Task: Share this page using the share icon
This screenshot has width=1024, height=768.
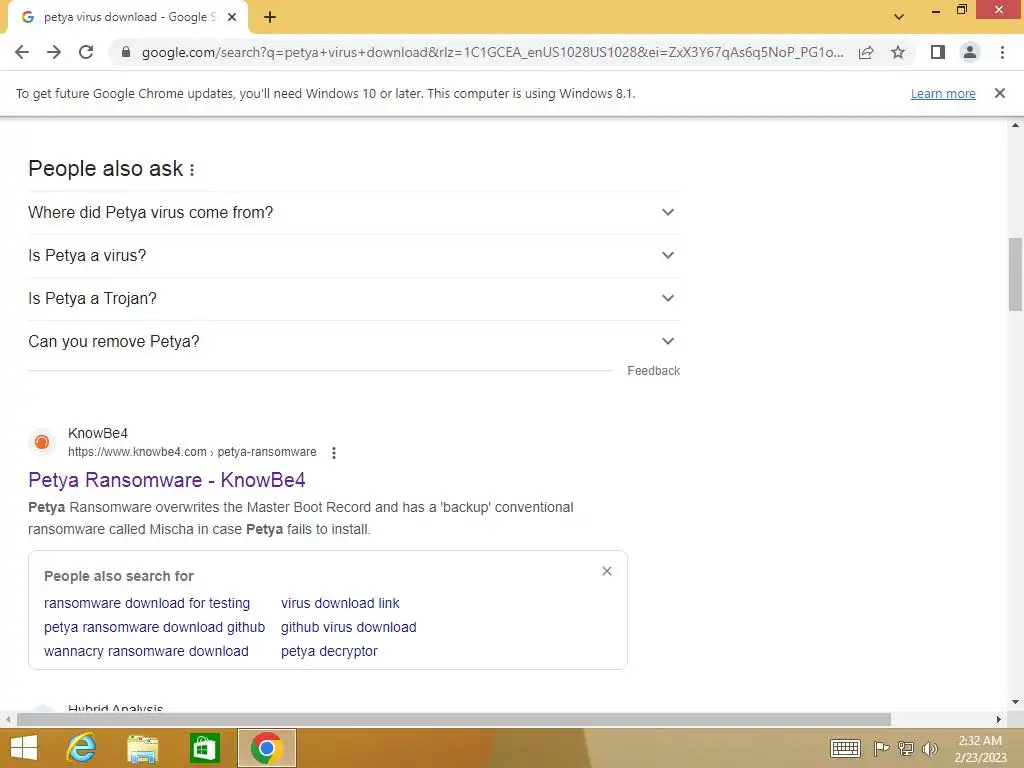Action: [866, 52]
